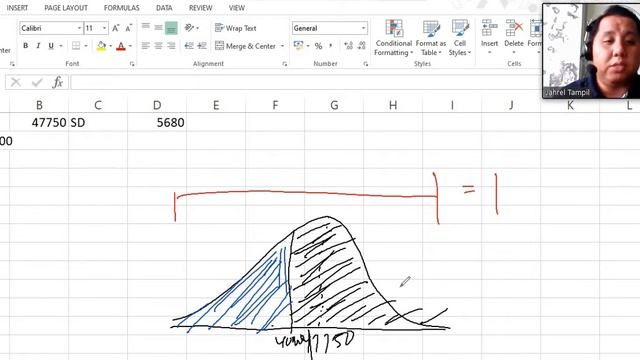Open Cell Styles gallery
640x360 pixels.
460,38
